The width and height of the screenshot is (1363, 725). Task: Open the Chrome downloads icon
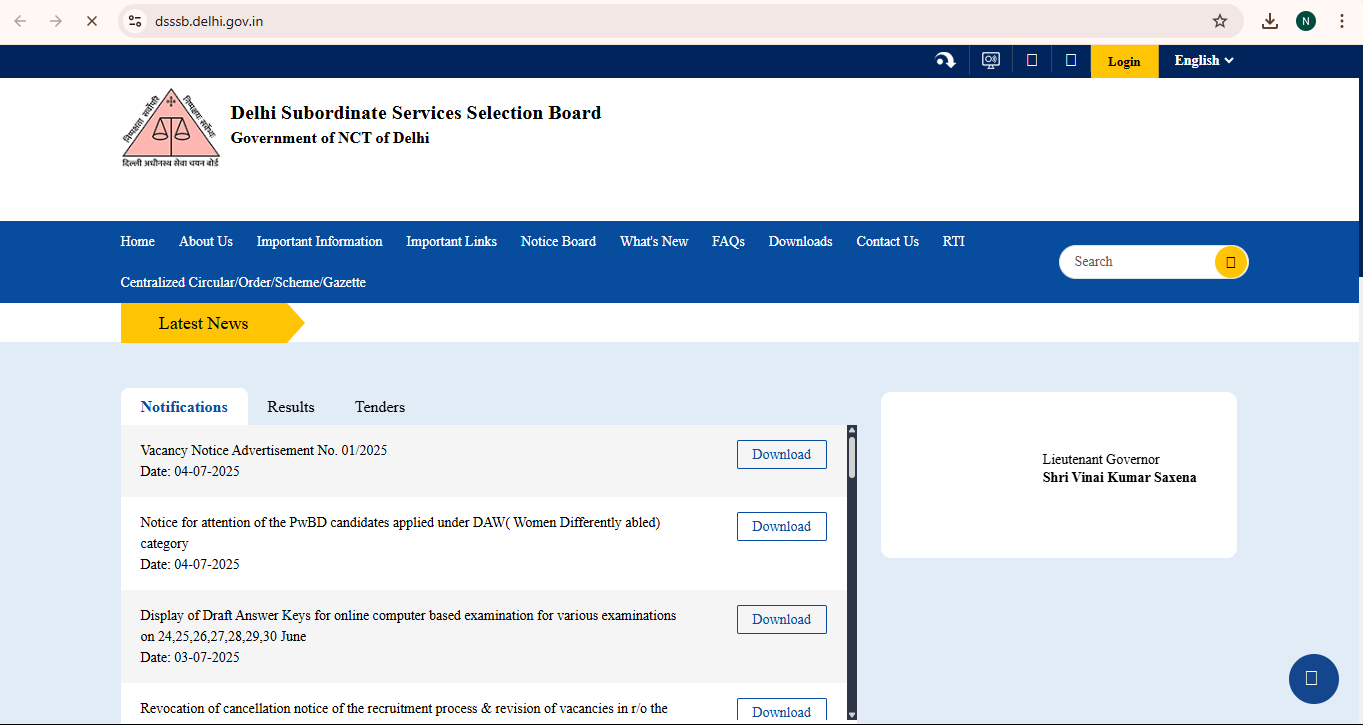point(1269,21)
